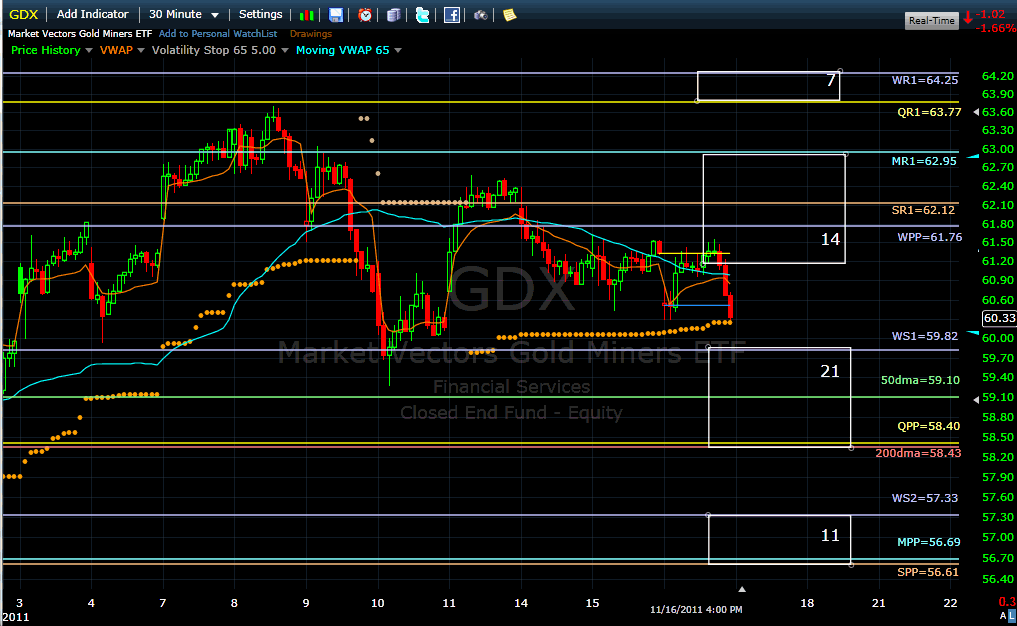Viewport: 1017px width, 626px height.
Task: Open chart Settings
Action: (260, 14)
